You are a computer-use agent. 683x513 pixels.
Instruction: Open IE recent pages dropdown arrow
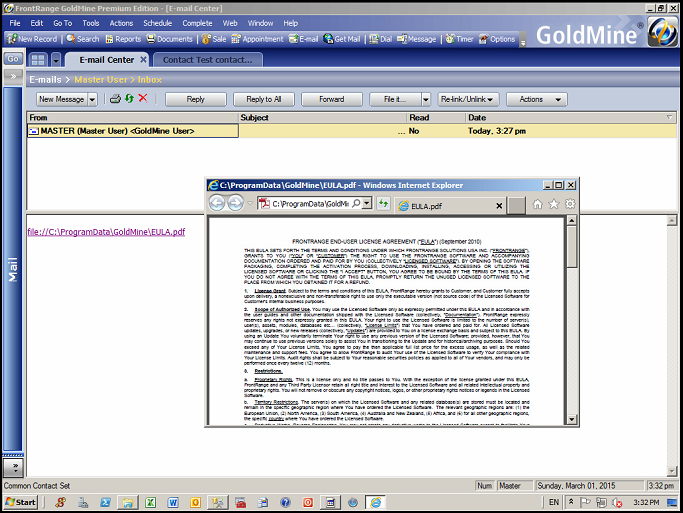[250, 203]
